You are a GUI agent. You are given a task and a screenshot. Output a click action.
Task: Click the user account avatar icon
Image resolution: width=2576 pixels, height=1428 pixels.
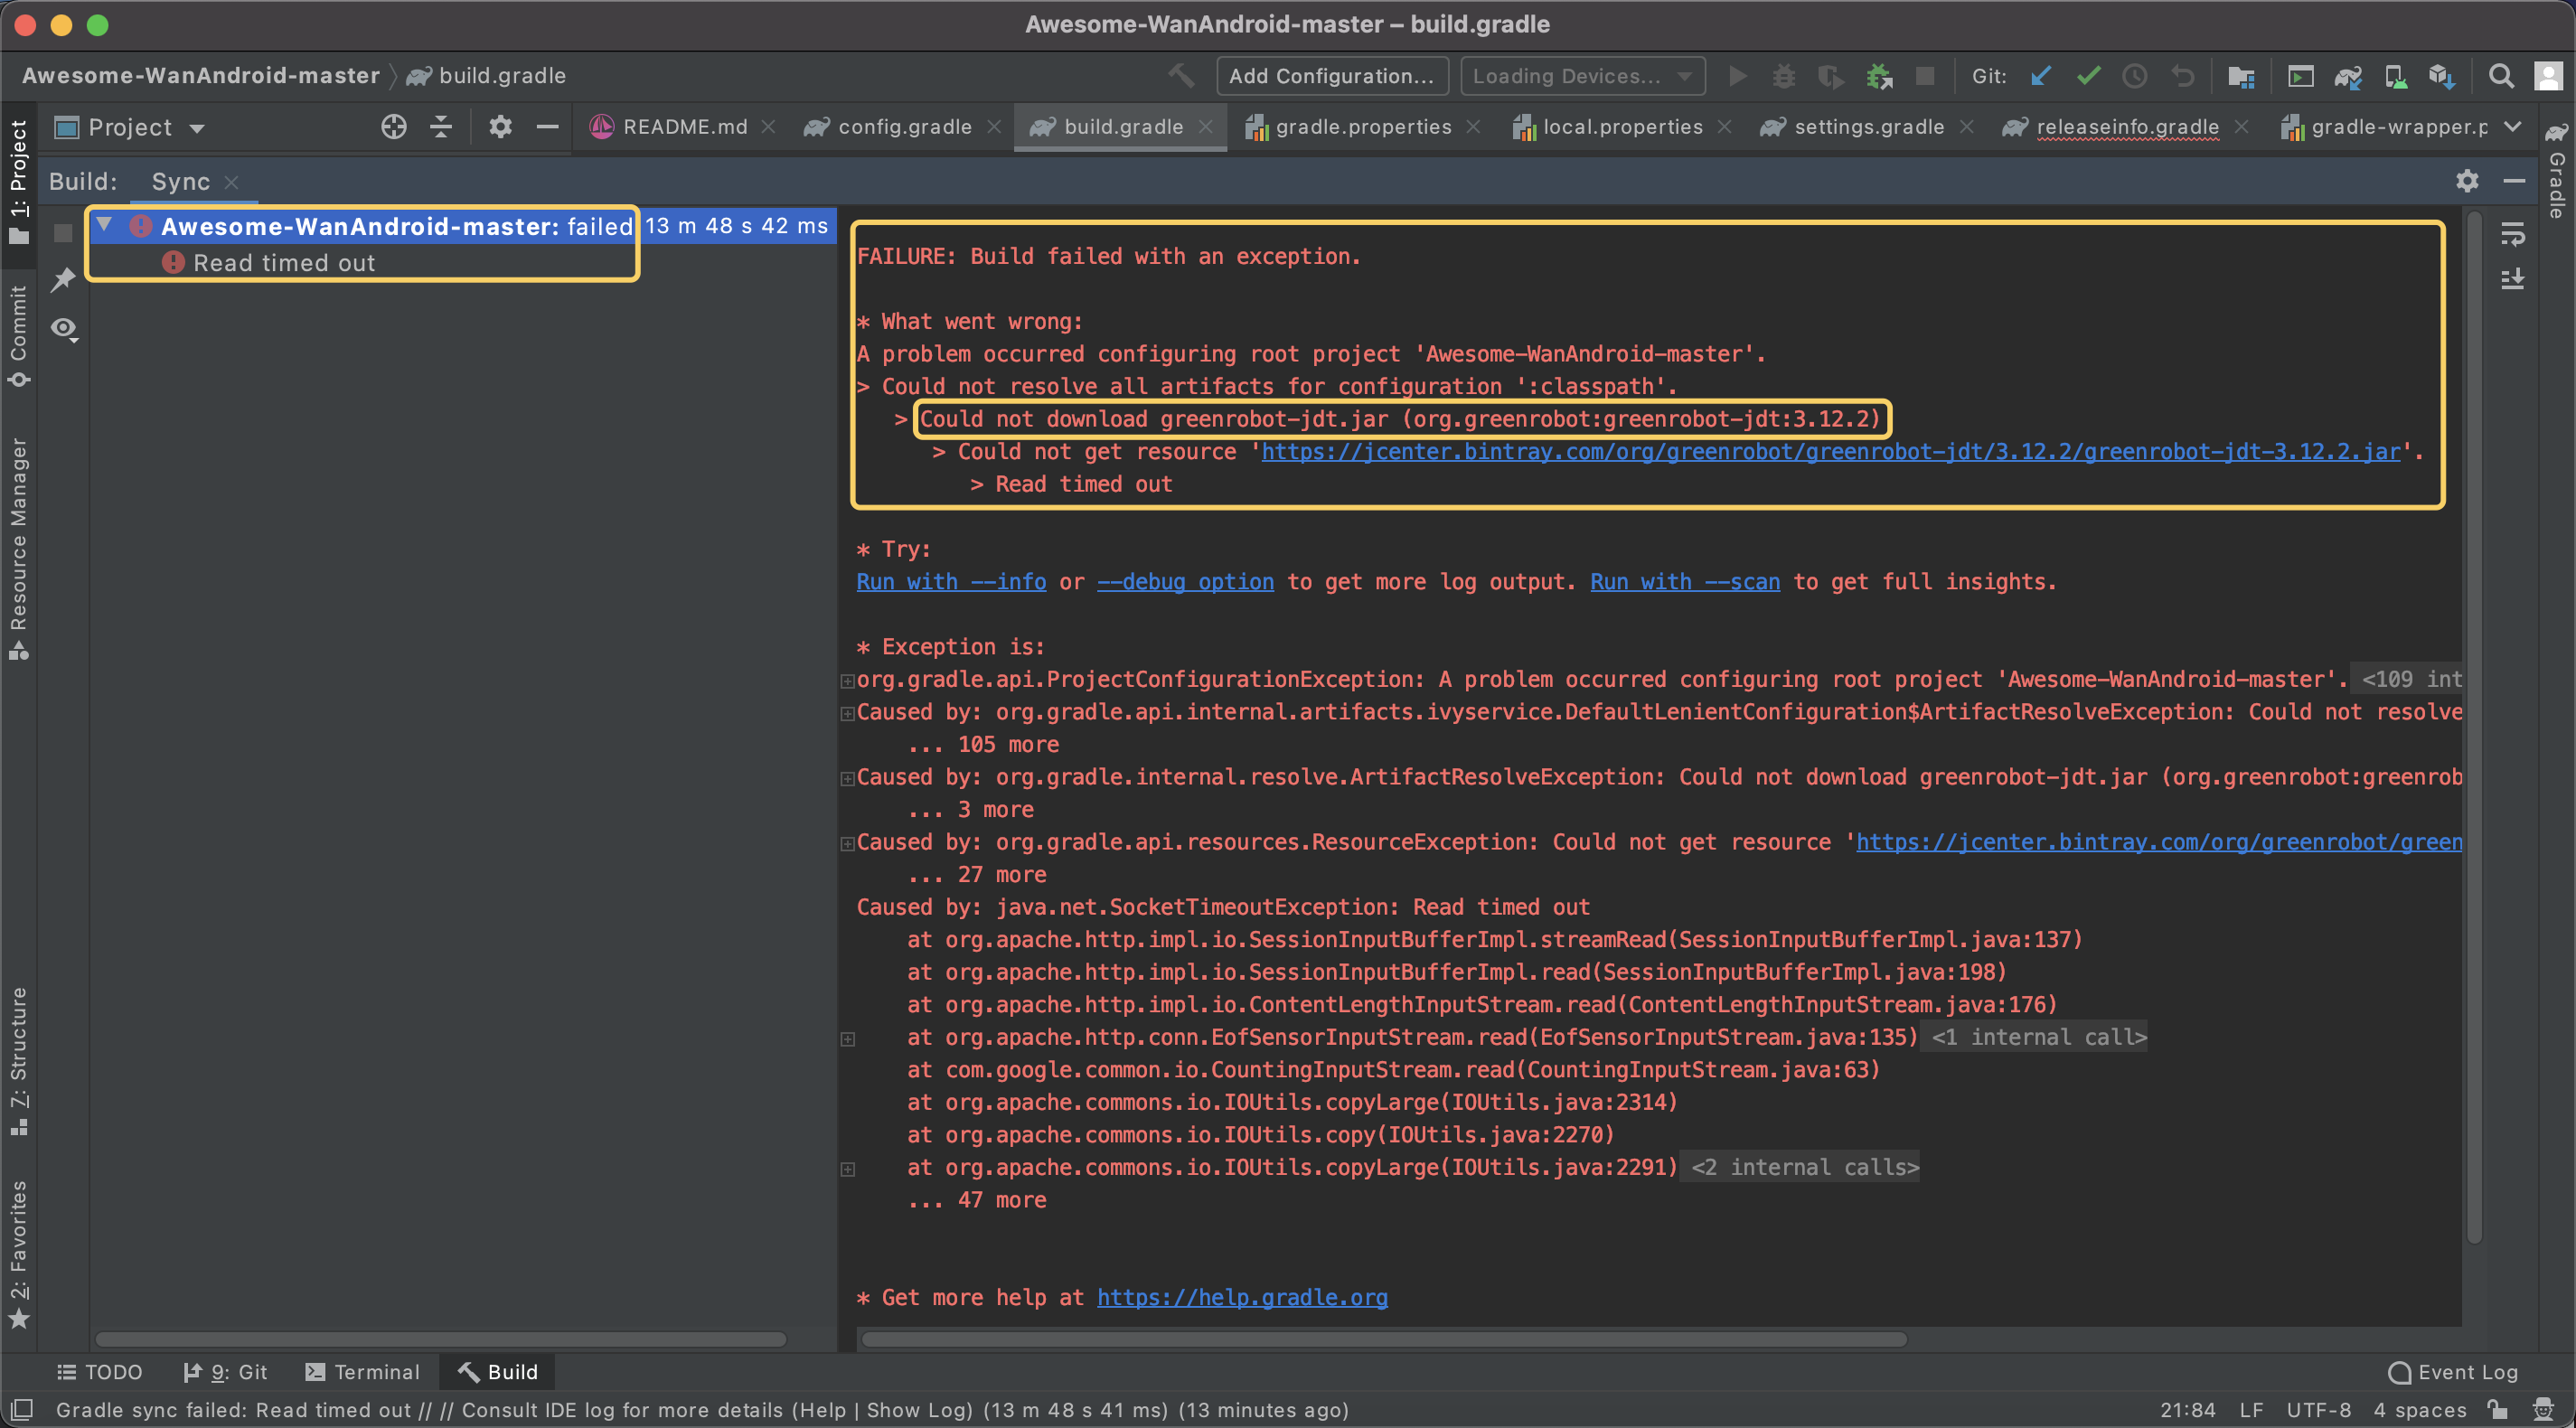(2548, 76)
